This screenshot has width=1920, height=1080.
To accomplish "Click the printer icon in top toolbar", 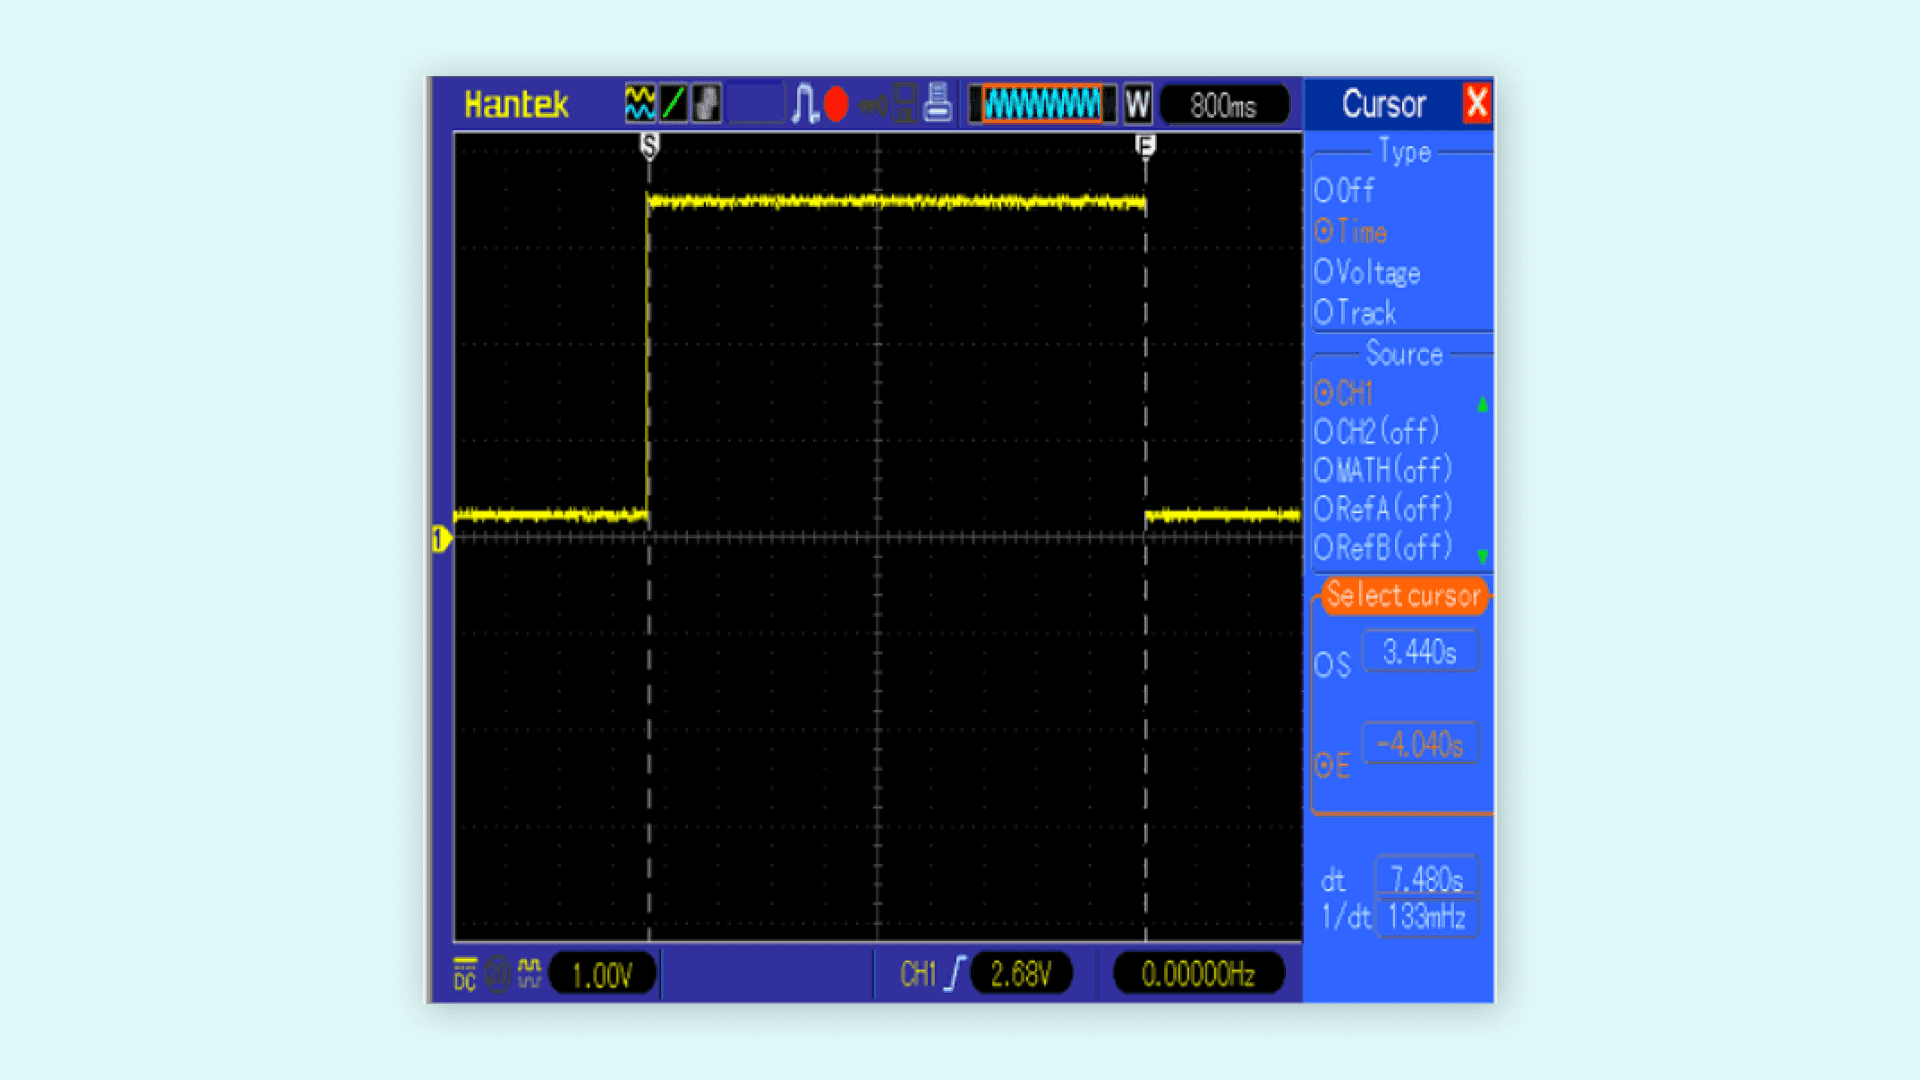I will point(937,103).
